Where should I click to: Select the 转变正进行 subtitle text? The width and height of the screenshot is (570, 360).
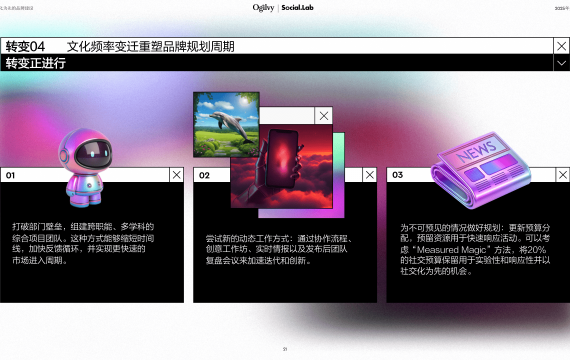[x=36, y=63]
